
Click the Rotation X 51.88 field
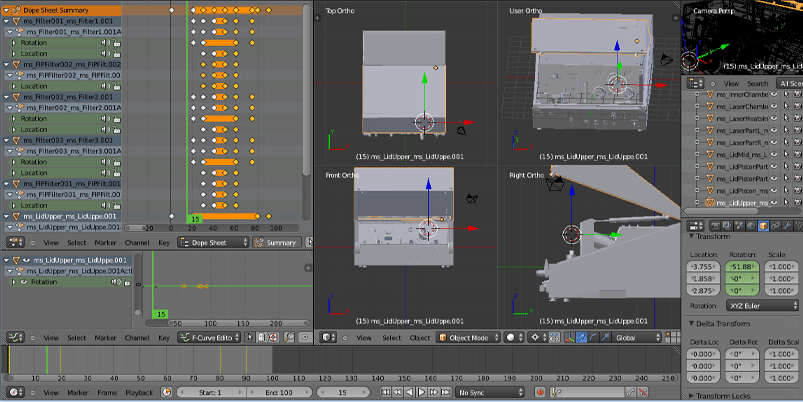[x=742, y=267]
